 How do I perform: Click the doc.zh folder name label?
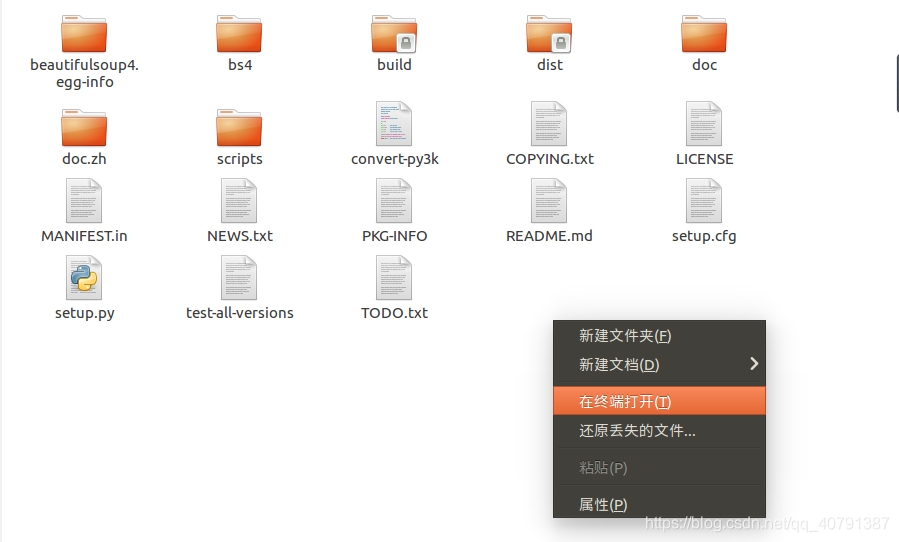click(84, 159)
